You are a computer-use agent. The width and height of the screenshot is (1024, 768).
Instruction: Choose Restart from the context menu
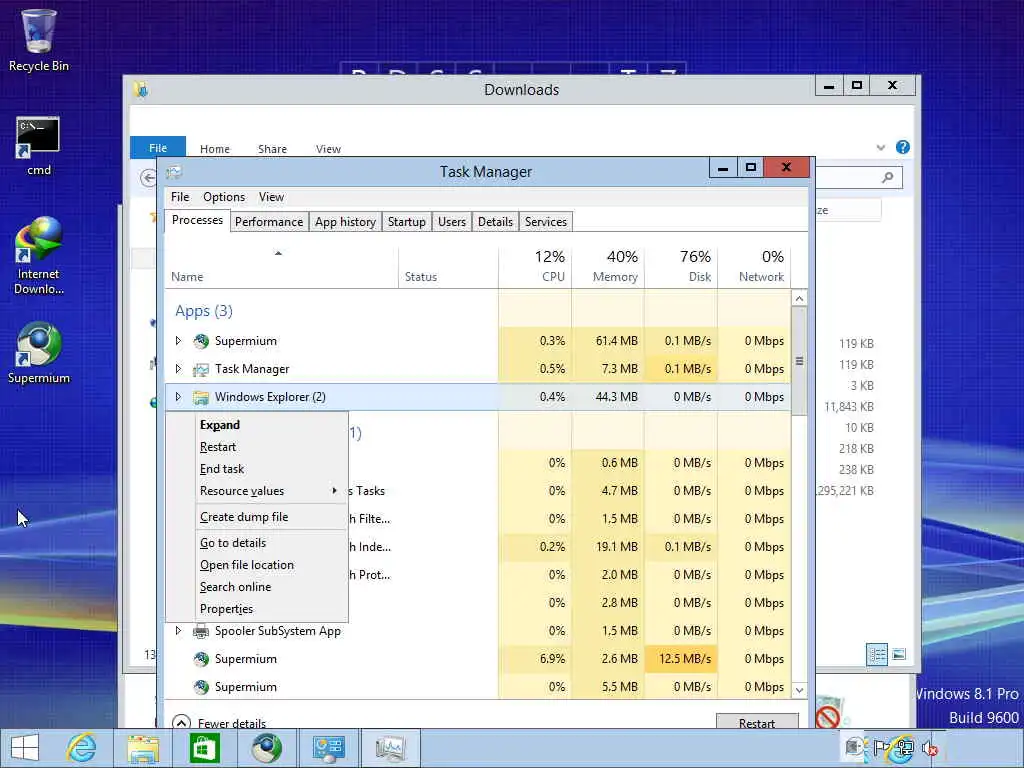click(272, 447)
